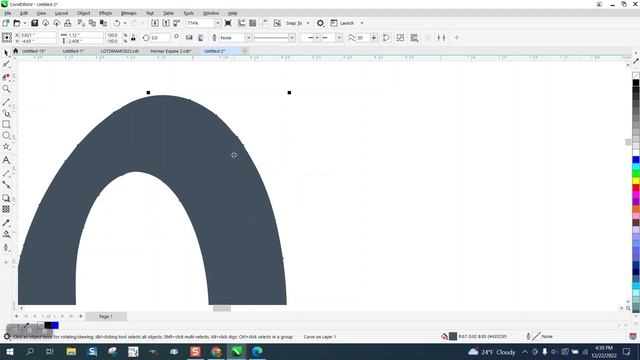The height and width of the screenshot is (360, 640).
Task: Click the Welcome home tab icon
Action: (x=16, y=51)
